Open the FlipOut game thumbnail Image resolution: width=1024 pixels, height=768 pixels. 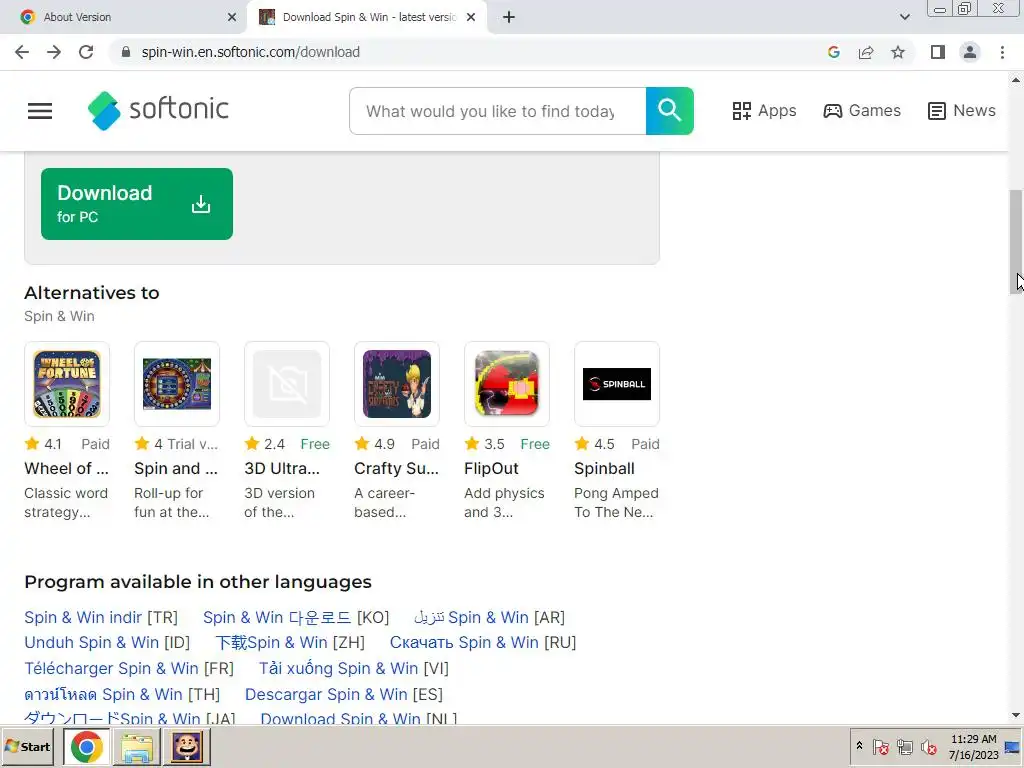(507, 384)
